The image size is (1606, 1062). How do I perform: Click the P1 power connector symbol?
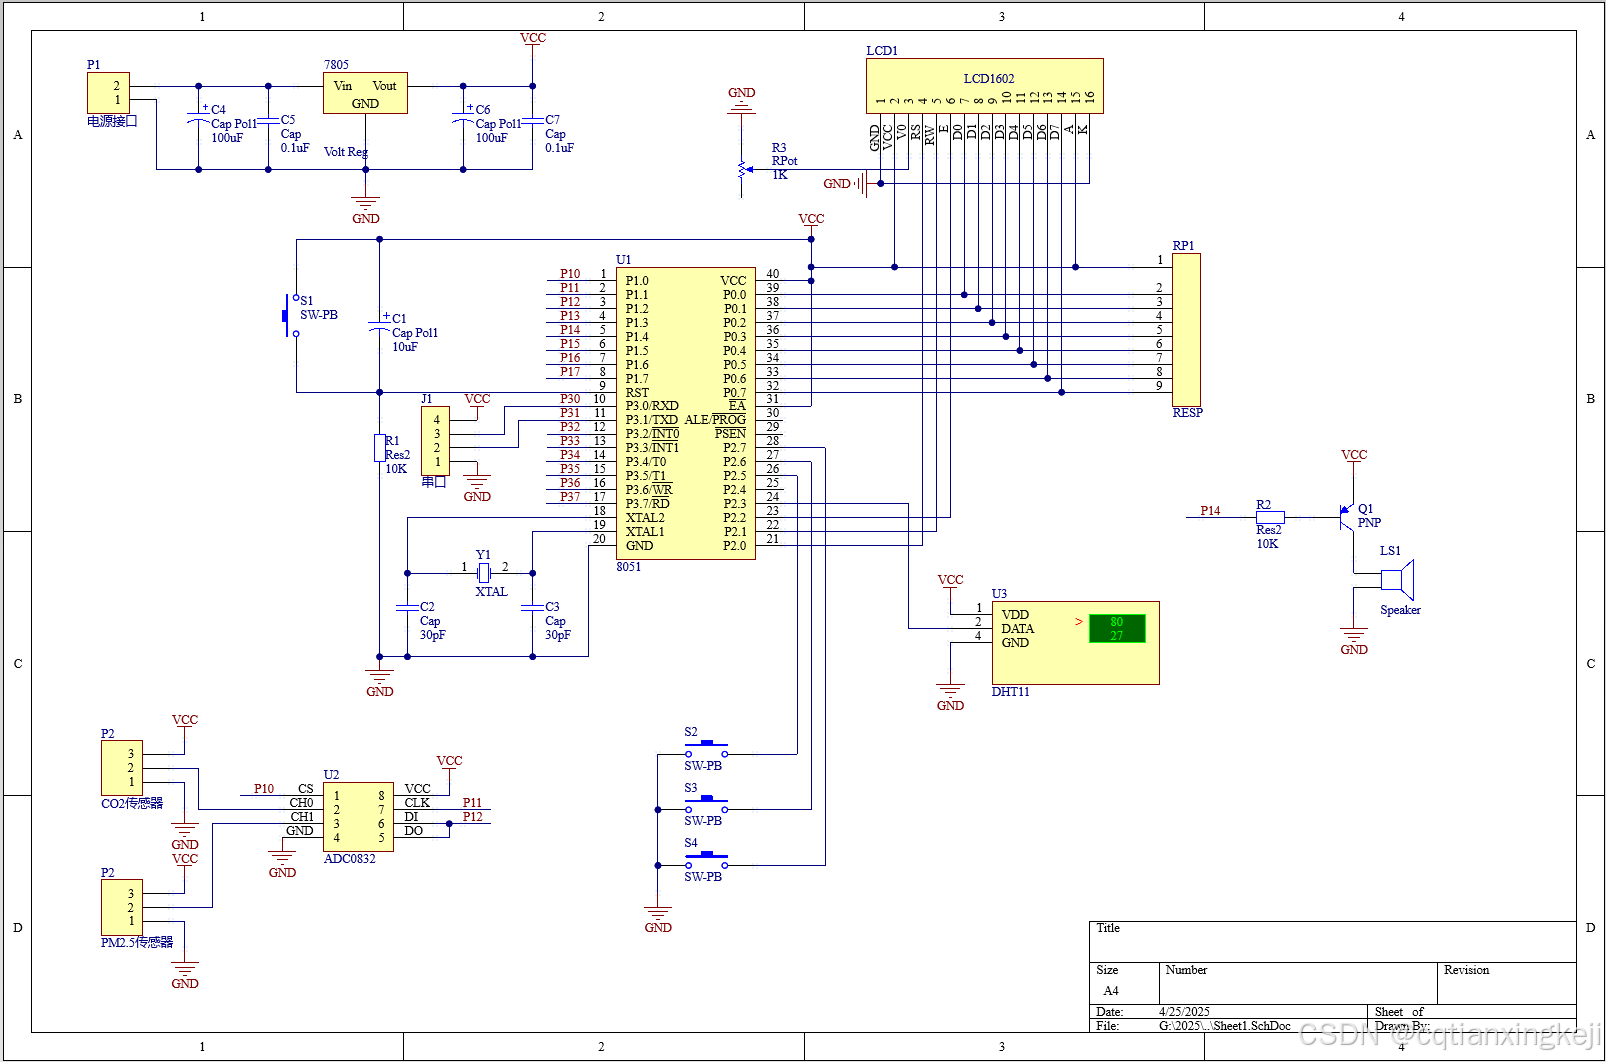(x=108, y=93)
